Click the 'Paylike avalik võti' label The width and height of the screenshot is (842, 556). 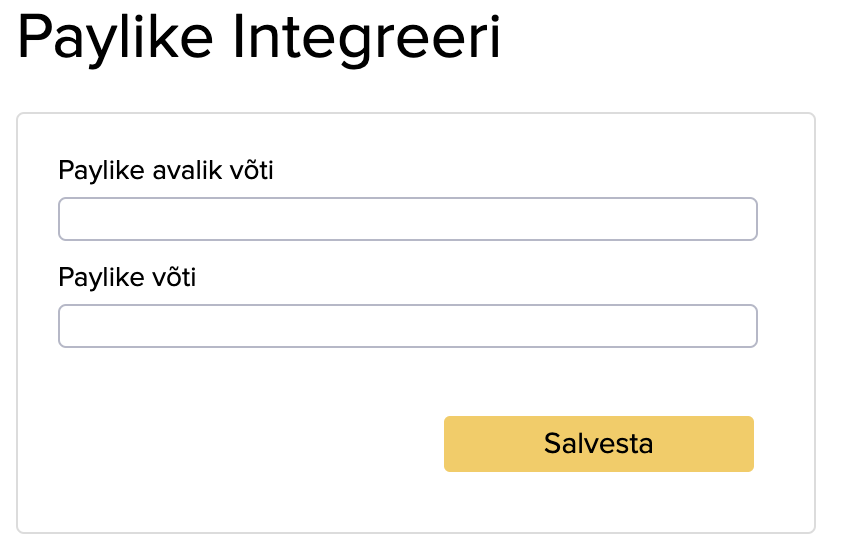point(166,171)
